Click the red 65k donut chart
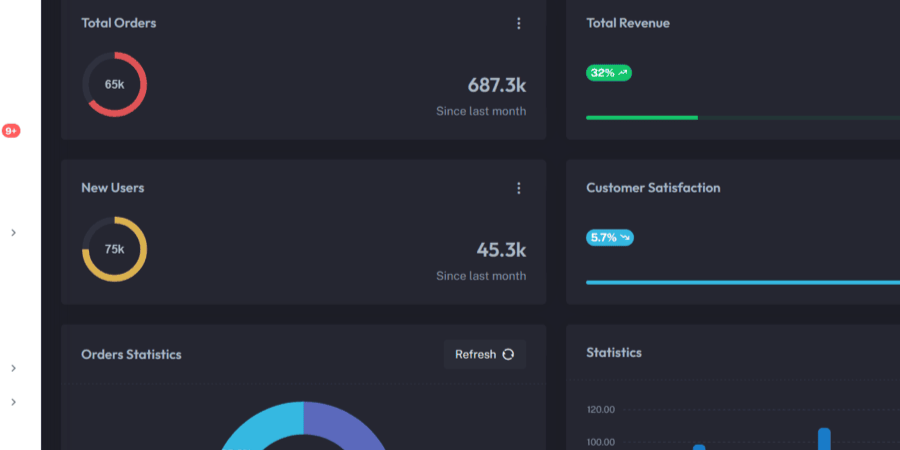Screen dimensions: 900x450 coord(115,84)
